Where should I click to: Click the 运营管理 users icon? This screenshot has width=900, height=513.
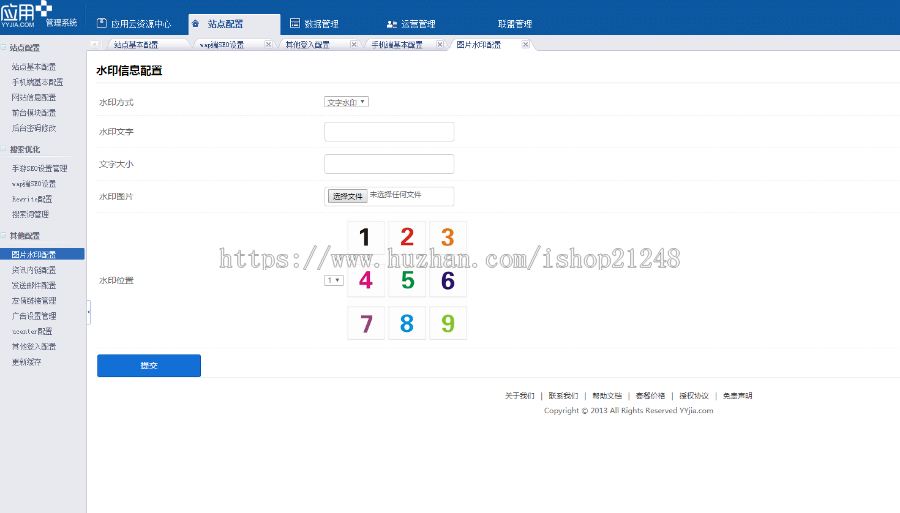pyautogui.click(x=392, y=24)
